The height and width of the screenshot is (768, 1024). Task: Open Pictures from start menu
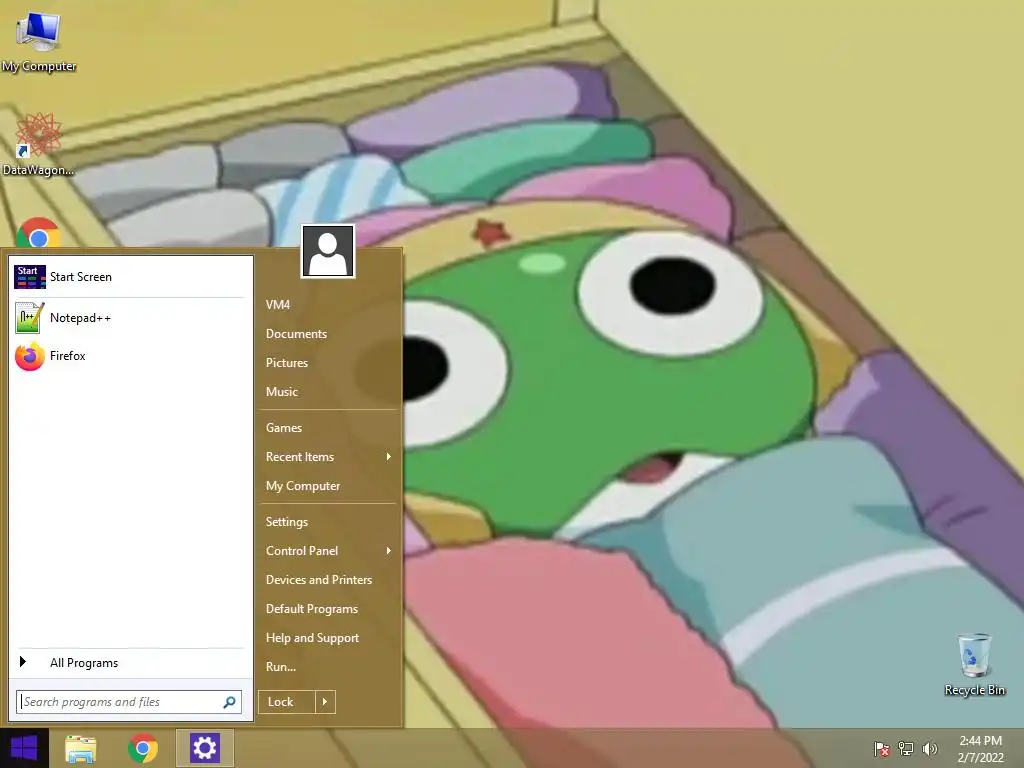(287, 362)
